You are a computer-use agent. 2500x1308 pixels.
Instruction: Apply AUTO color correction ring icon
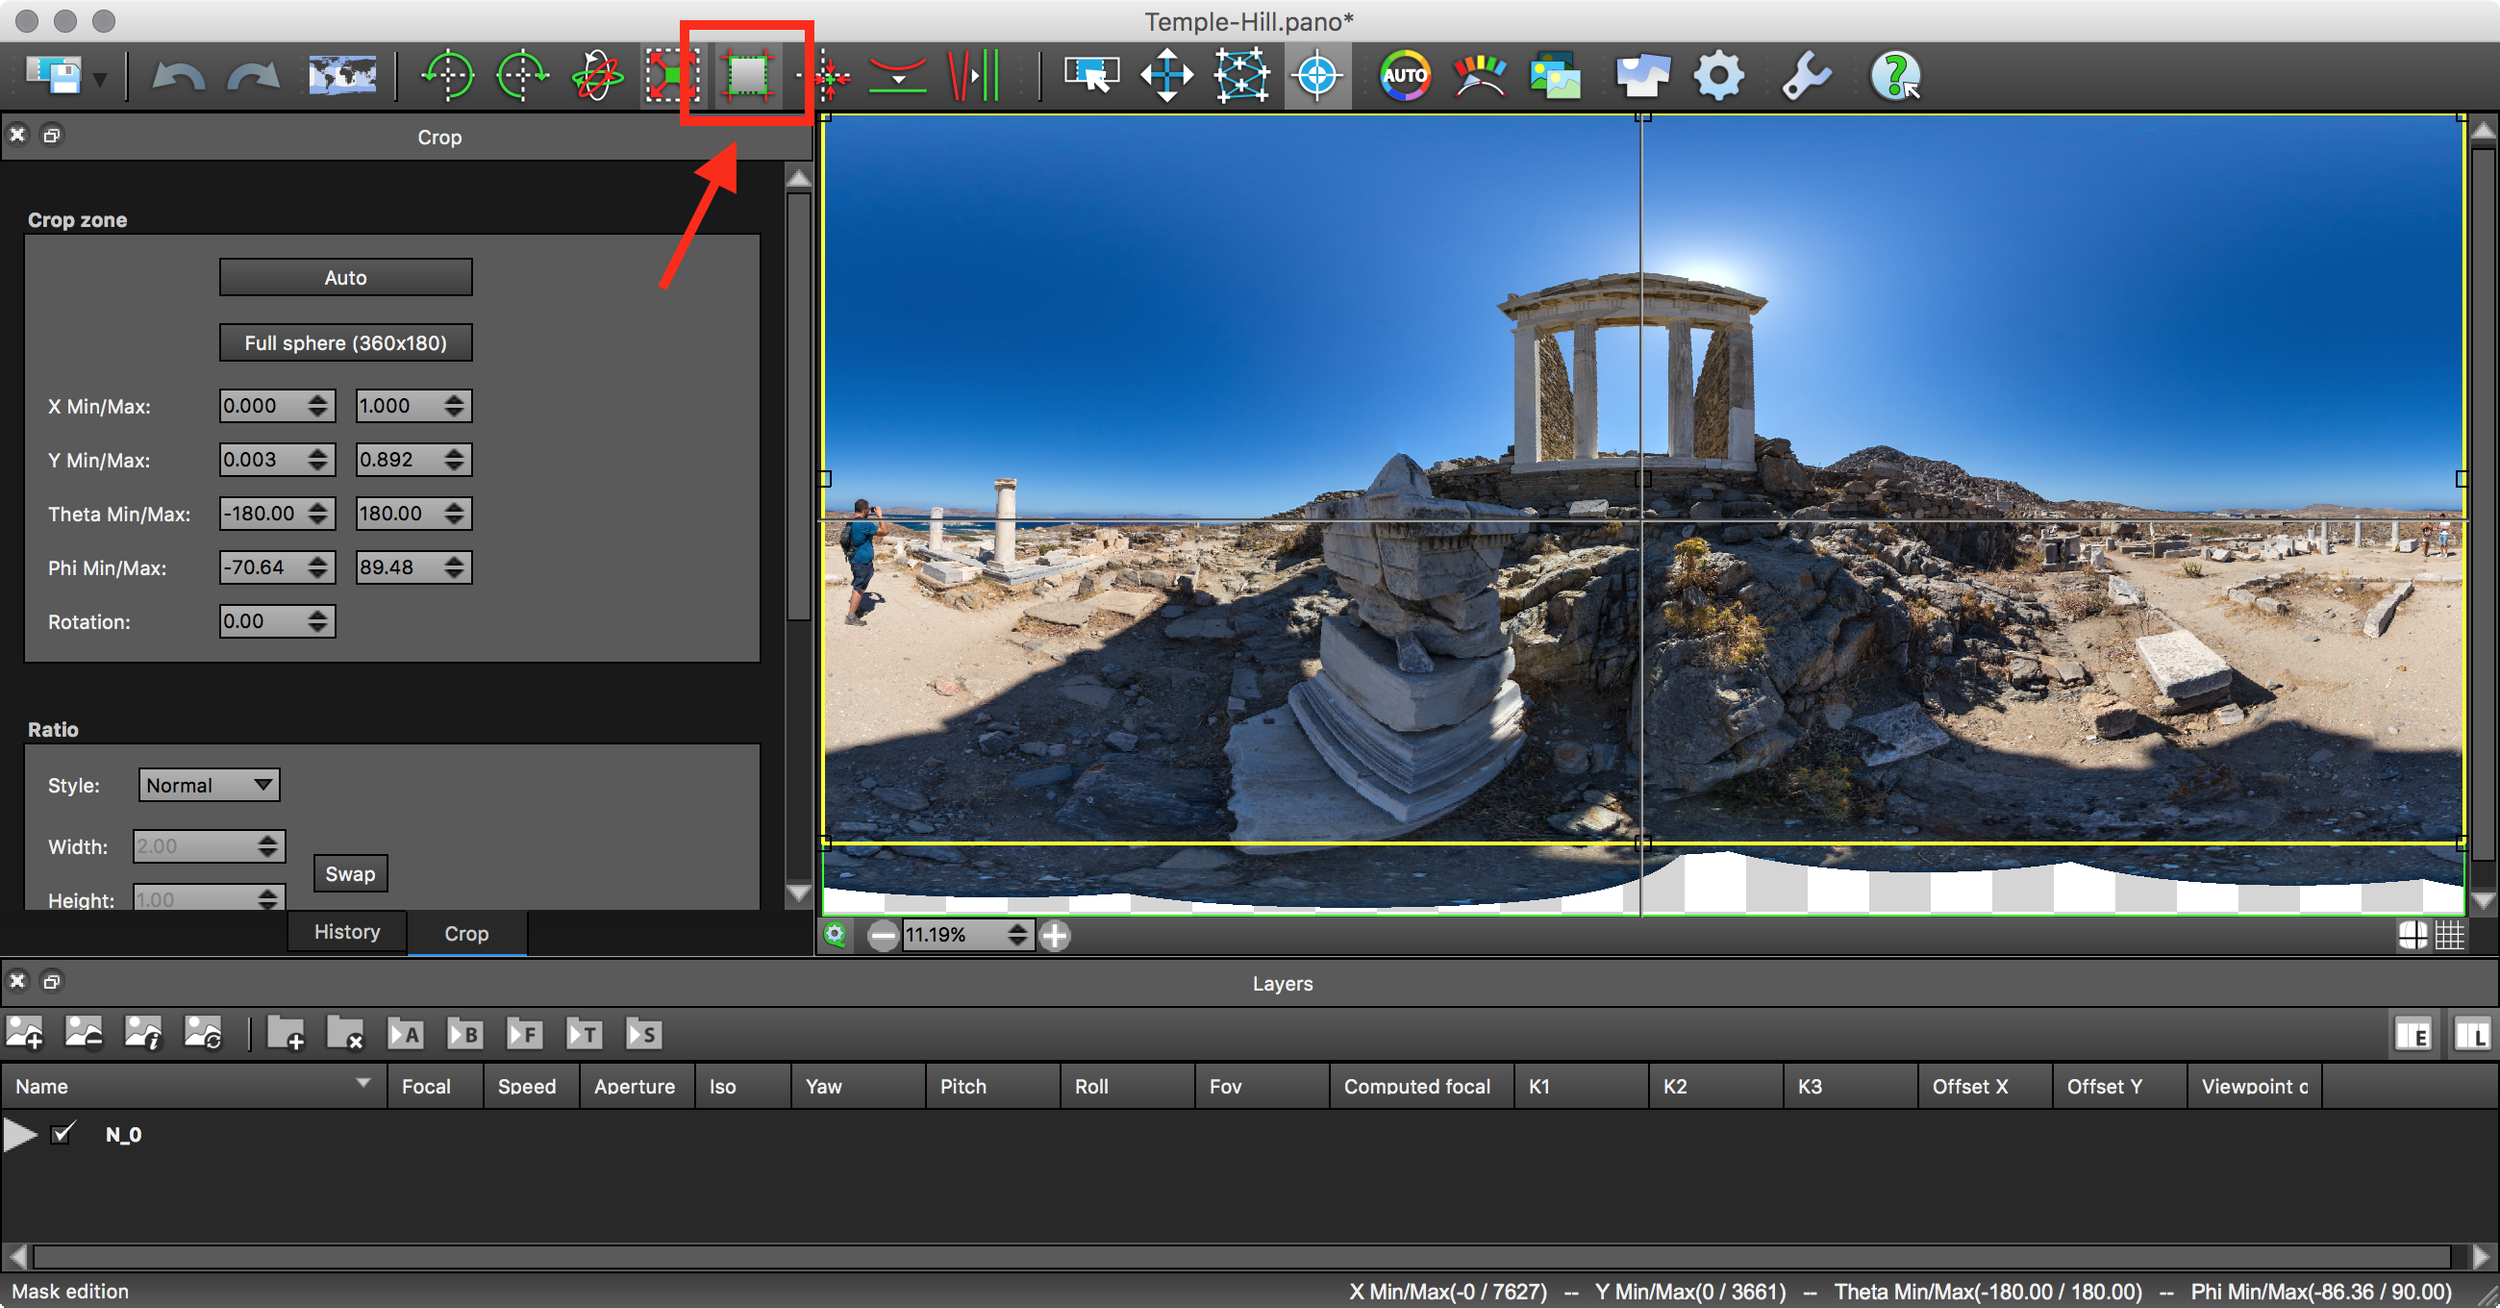coord(1405,75)
